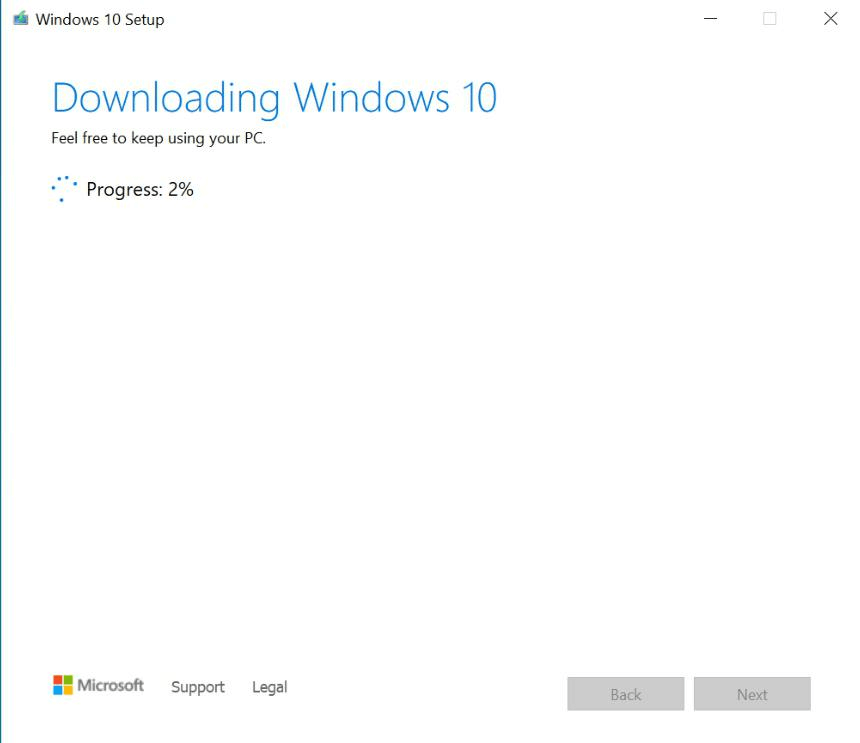
Task: Click 'Feel free to keep using your PC.' text
Action: click(159, 138)
